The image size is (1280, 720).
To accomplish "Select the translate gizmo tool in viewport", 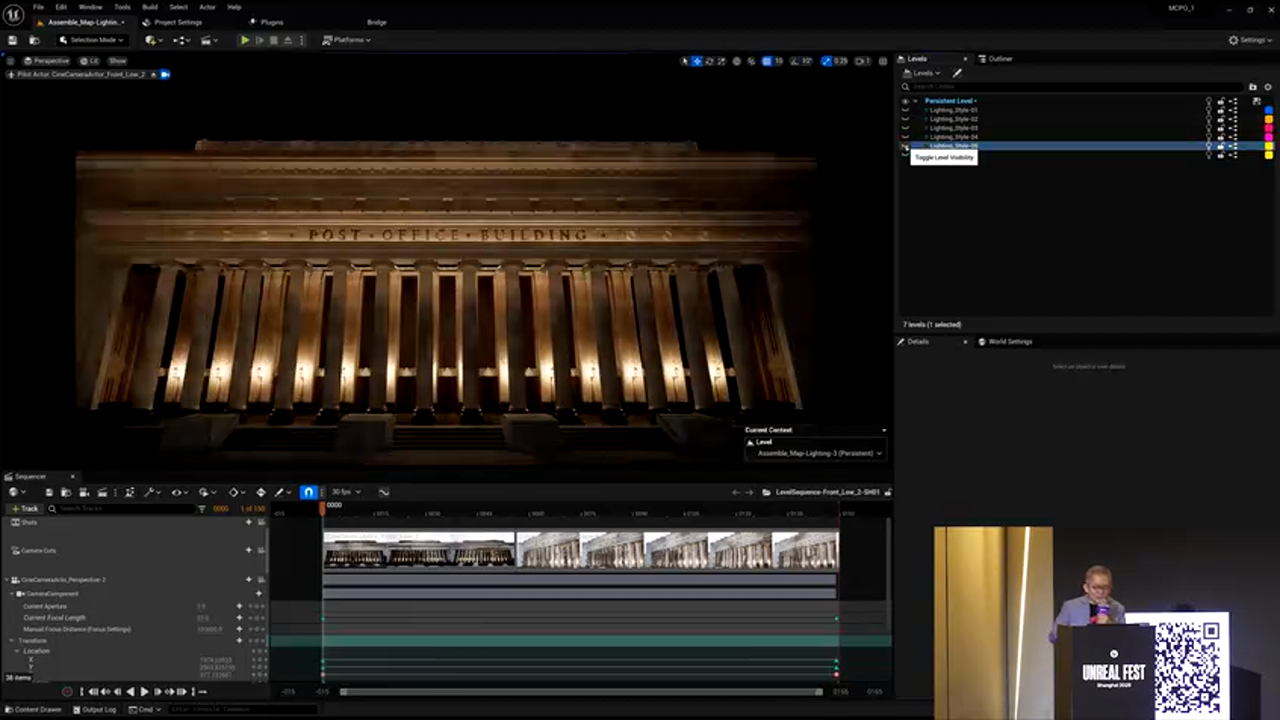I will [x=697, y=61].
